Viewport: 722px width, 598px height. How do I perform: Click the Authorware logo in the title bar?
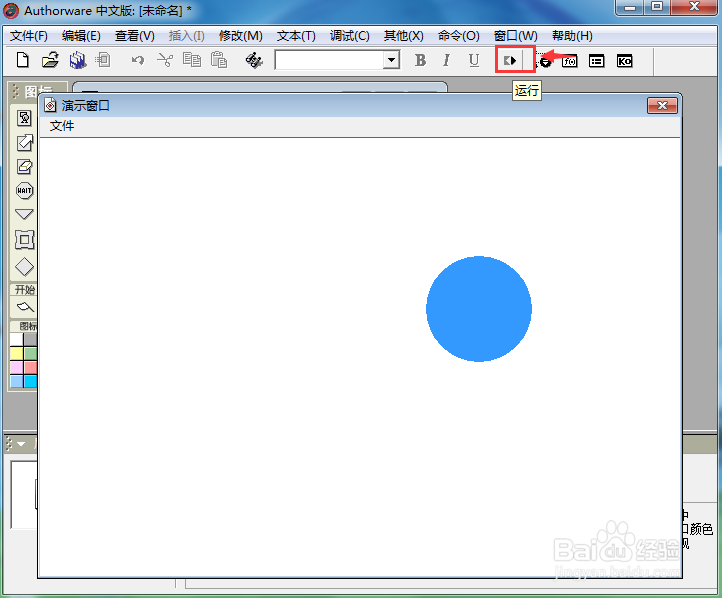pyautogui.click(x=11, y=11)
